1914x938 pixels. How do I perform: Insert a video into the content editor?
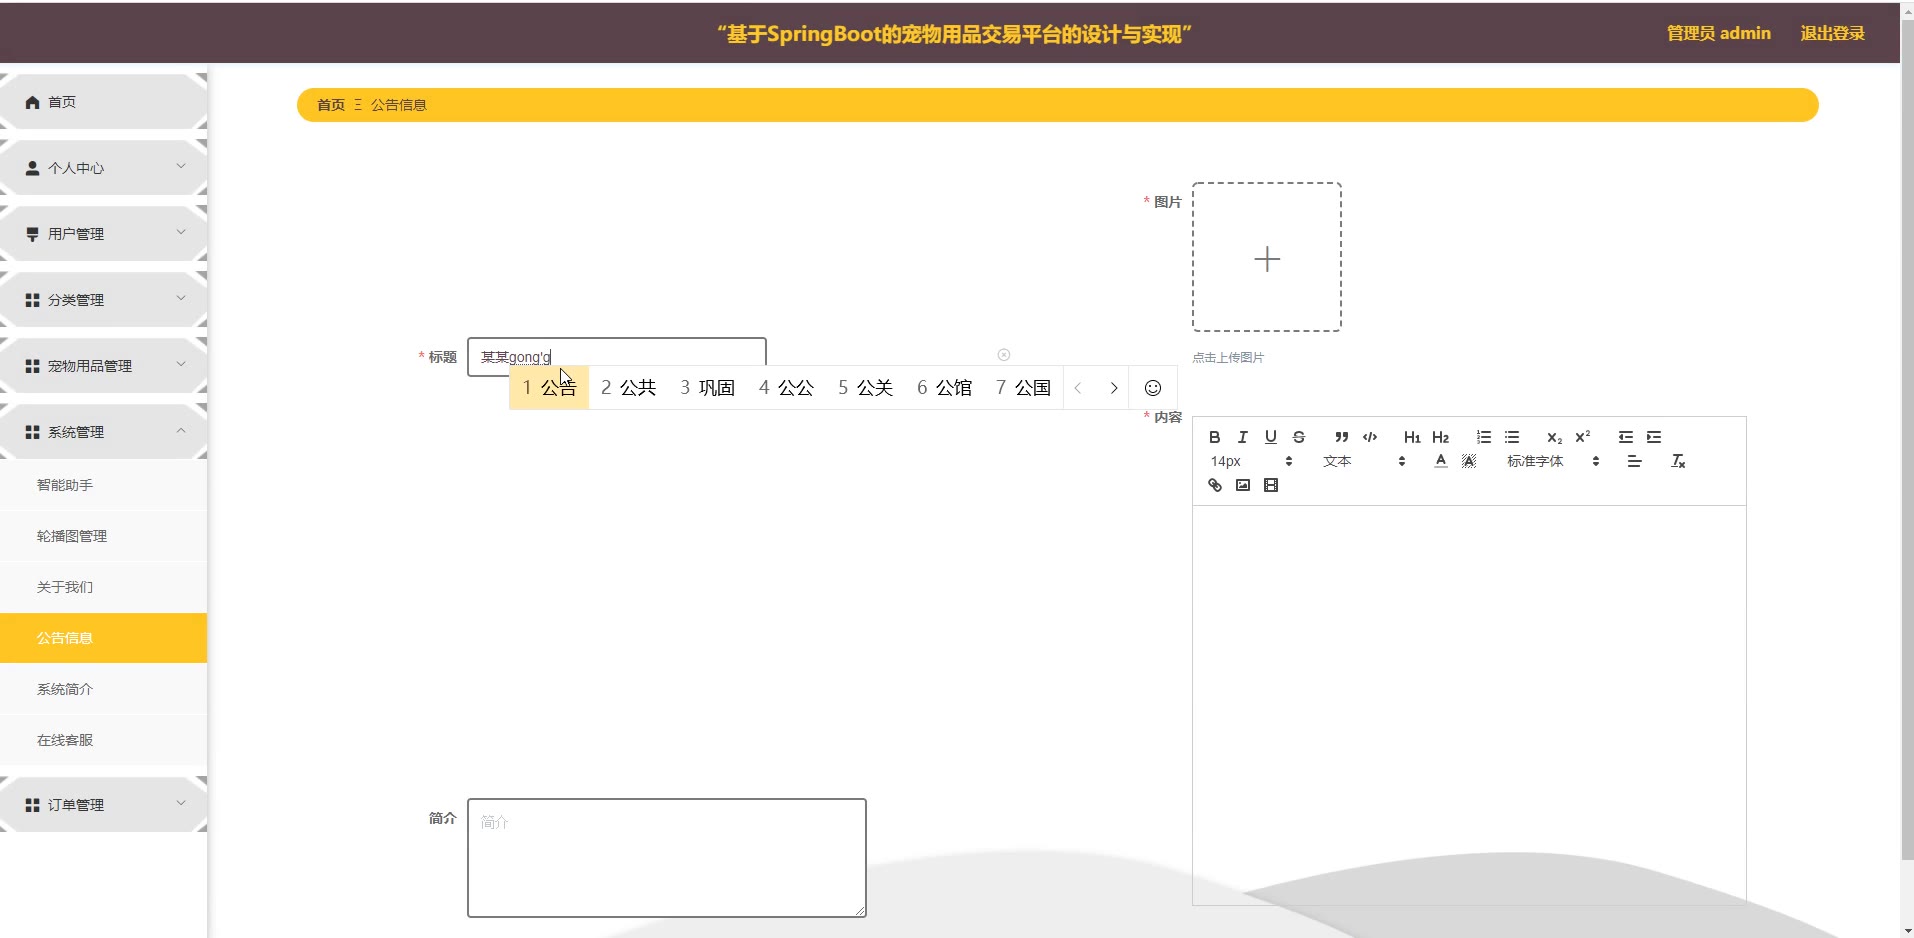pos(1270,485)
